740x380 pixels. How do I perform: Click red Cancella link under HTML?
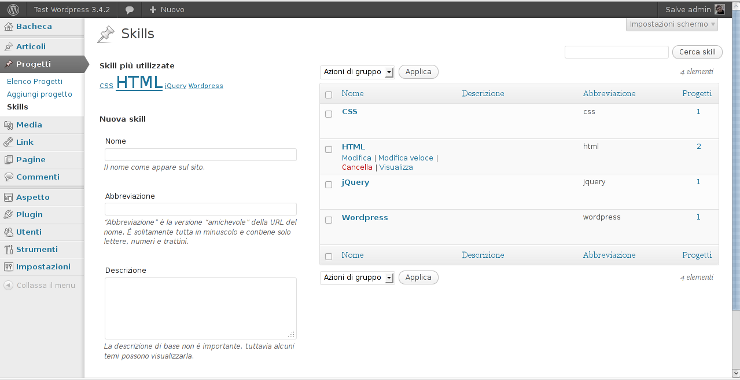357,168
